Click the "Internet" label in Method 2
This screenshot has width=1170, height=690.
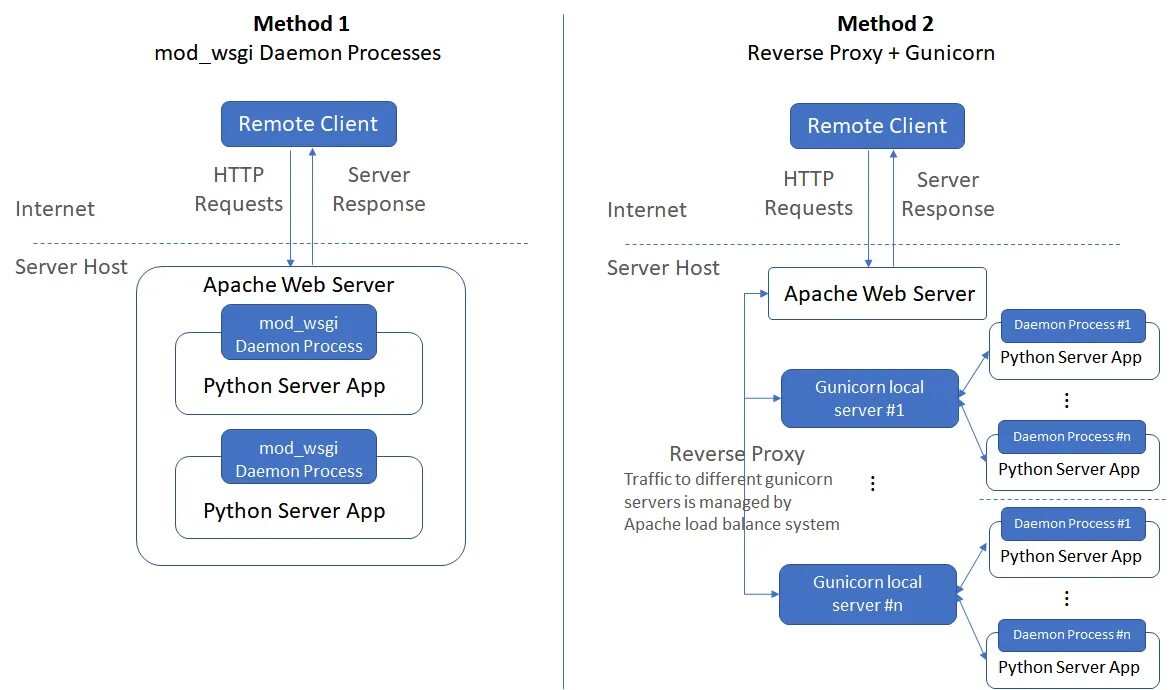pyautogui.click(x=646, y=210)
